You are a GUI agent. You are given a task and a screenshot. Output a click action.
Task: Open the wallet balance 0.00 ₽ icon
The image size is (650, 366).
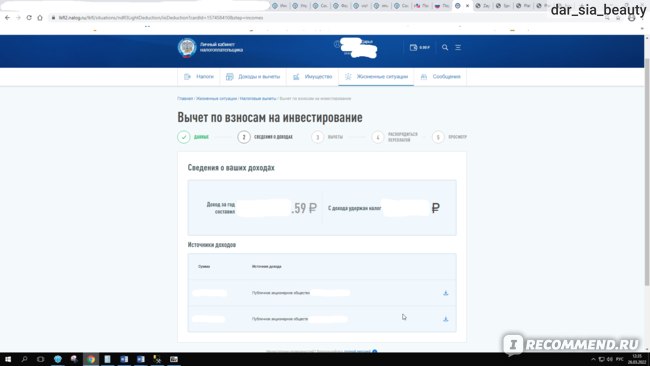(420, 47)
